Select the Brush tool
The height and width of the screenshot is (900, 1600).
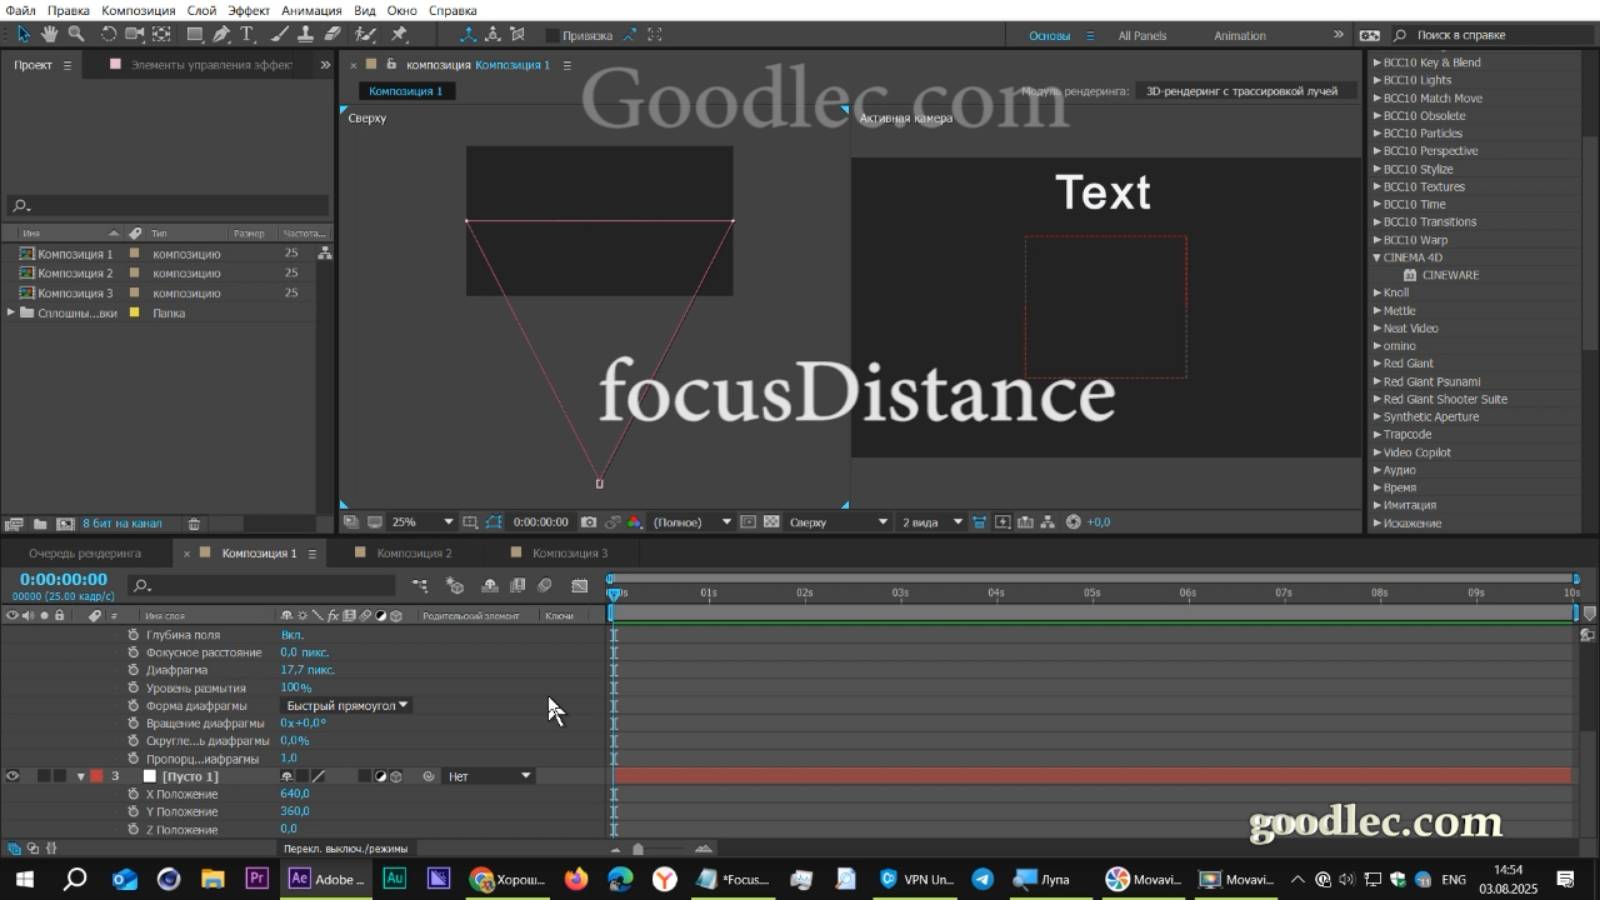278,34
